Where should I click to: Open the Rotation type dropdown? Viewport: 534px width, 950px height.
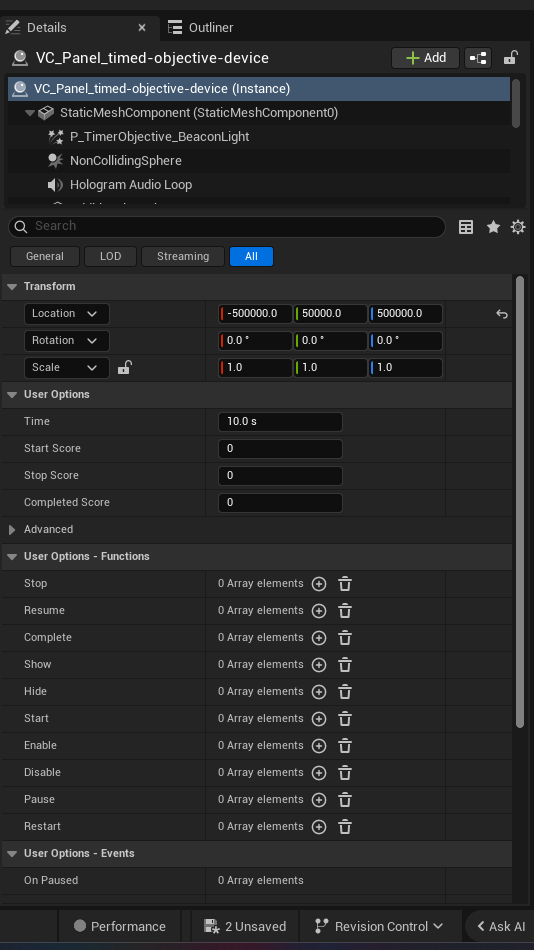[x=66, y=340]
